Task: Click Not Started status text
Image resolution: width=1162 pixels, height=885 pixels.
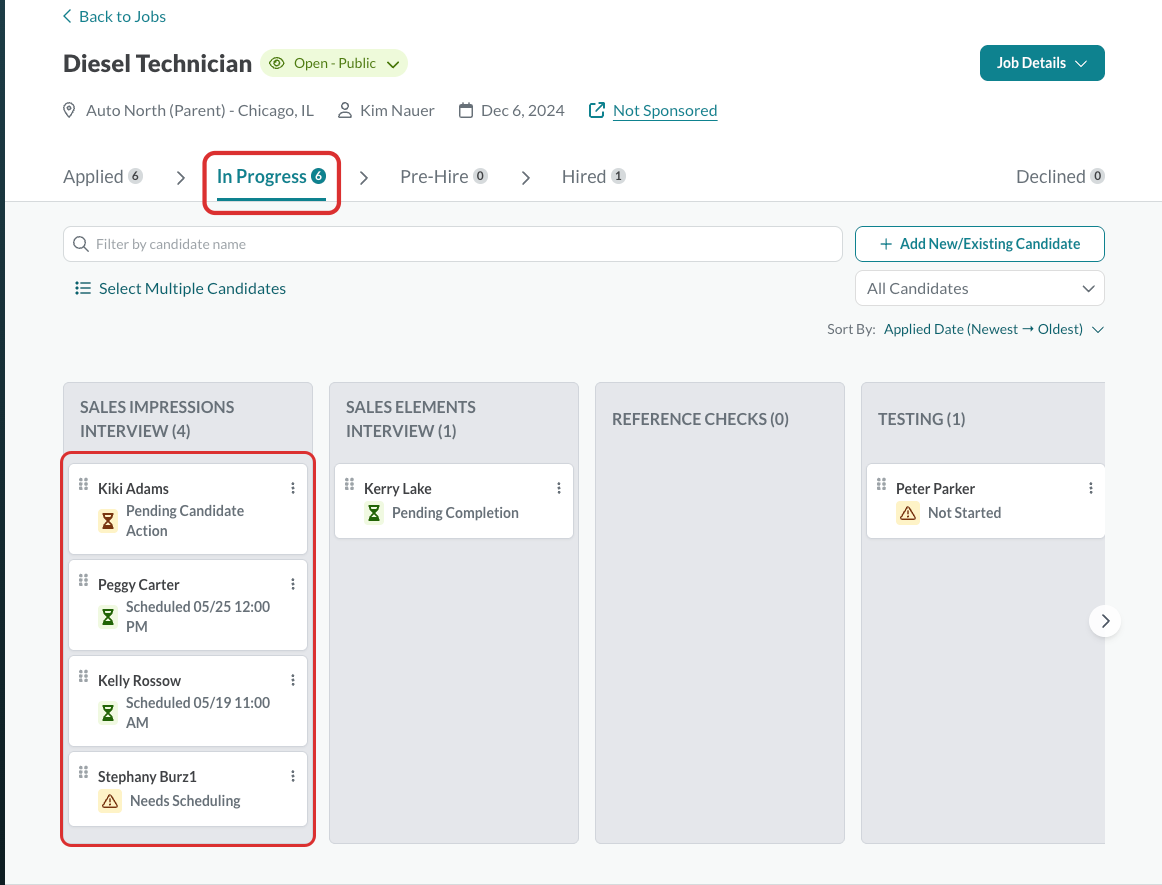Action: 964,513
